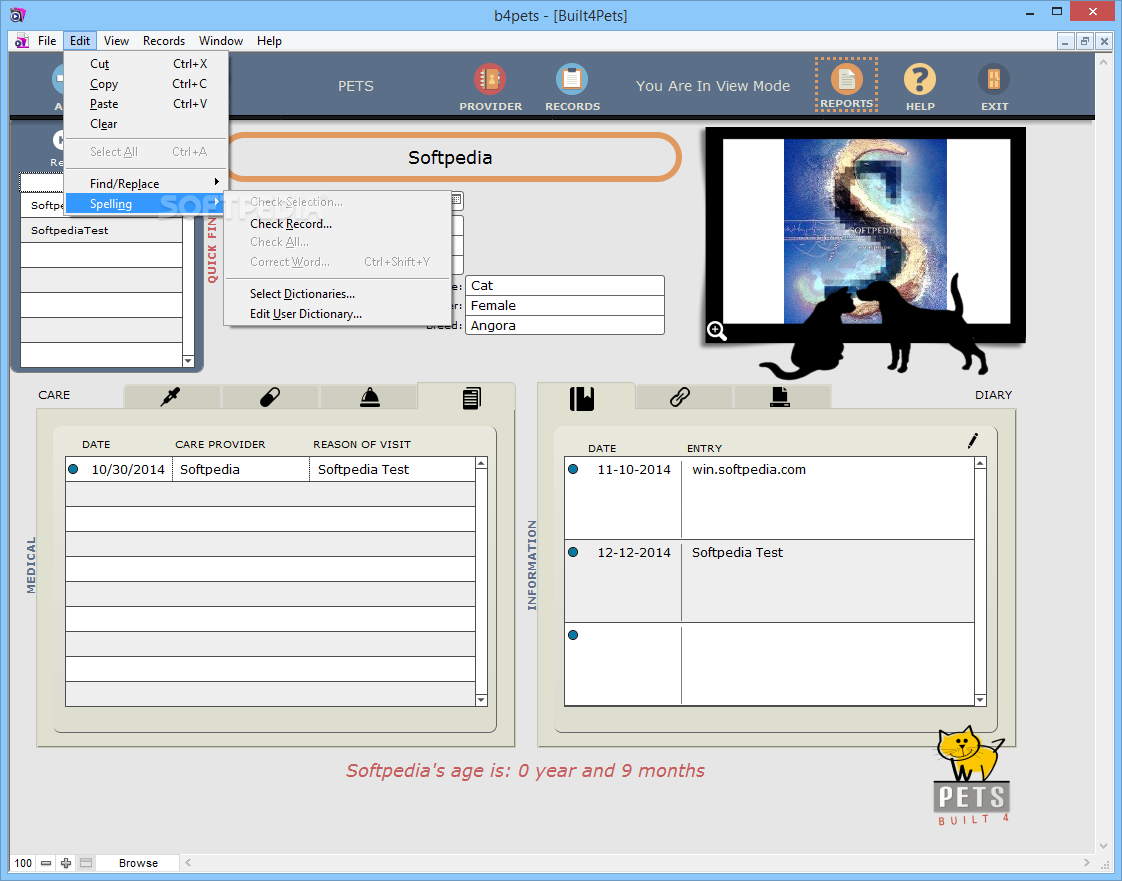Switch to the medical notes document tab
Screen dimensions: 1122x881
coord(471,397)
